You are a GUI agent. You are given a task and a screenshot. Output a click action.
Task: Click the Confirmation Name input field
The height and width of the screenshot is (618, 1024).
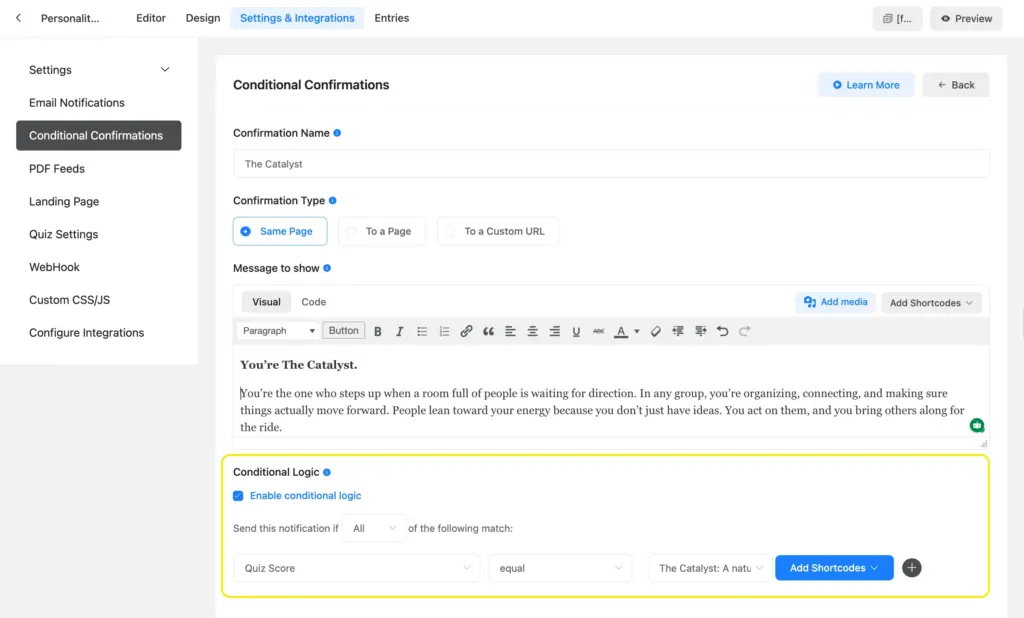[x=611, y=164]
